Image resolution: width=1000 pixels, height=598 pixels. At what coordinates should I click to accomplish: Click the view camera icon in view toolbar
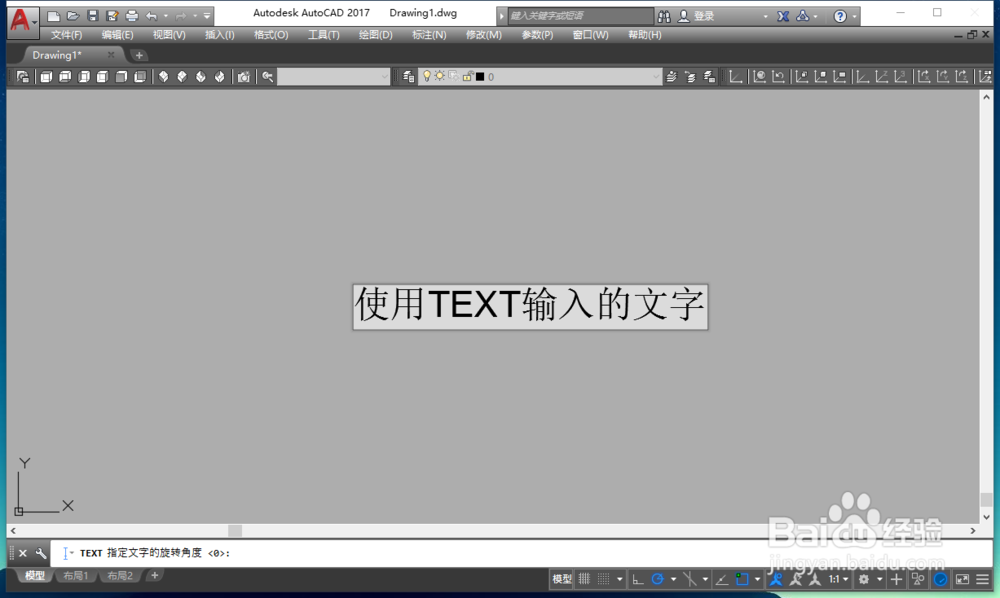(x=243, y=77)
